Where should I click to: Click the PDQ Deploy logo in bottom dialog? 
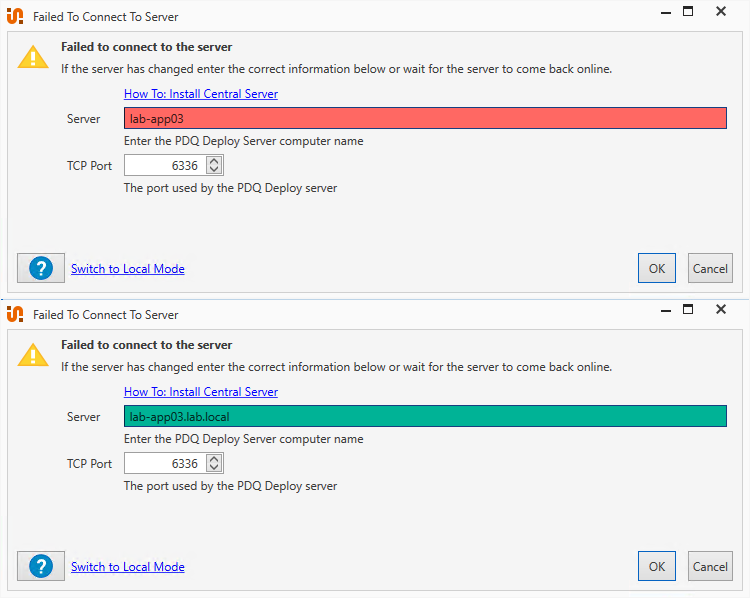tap(15, 314)
